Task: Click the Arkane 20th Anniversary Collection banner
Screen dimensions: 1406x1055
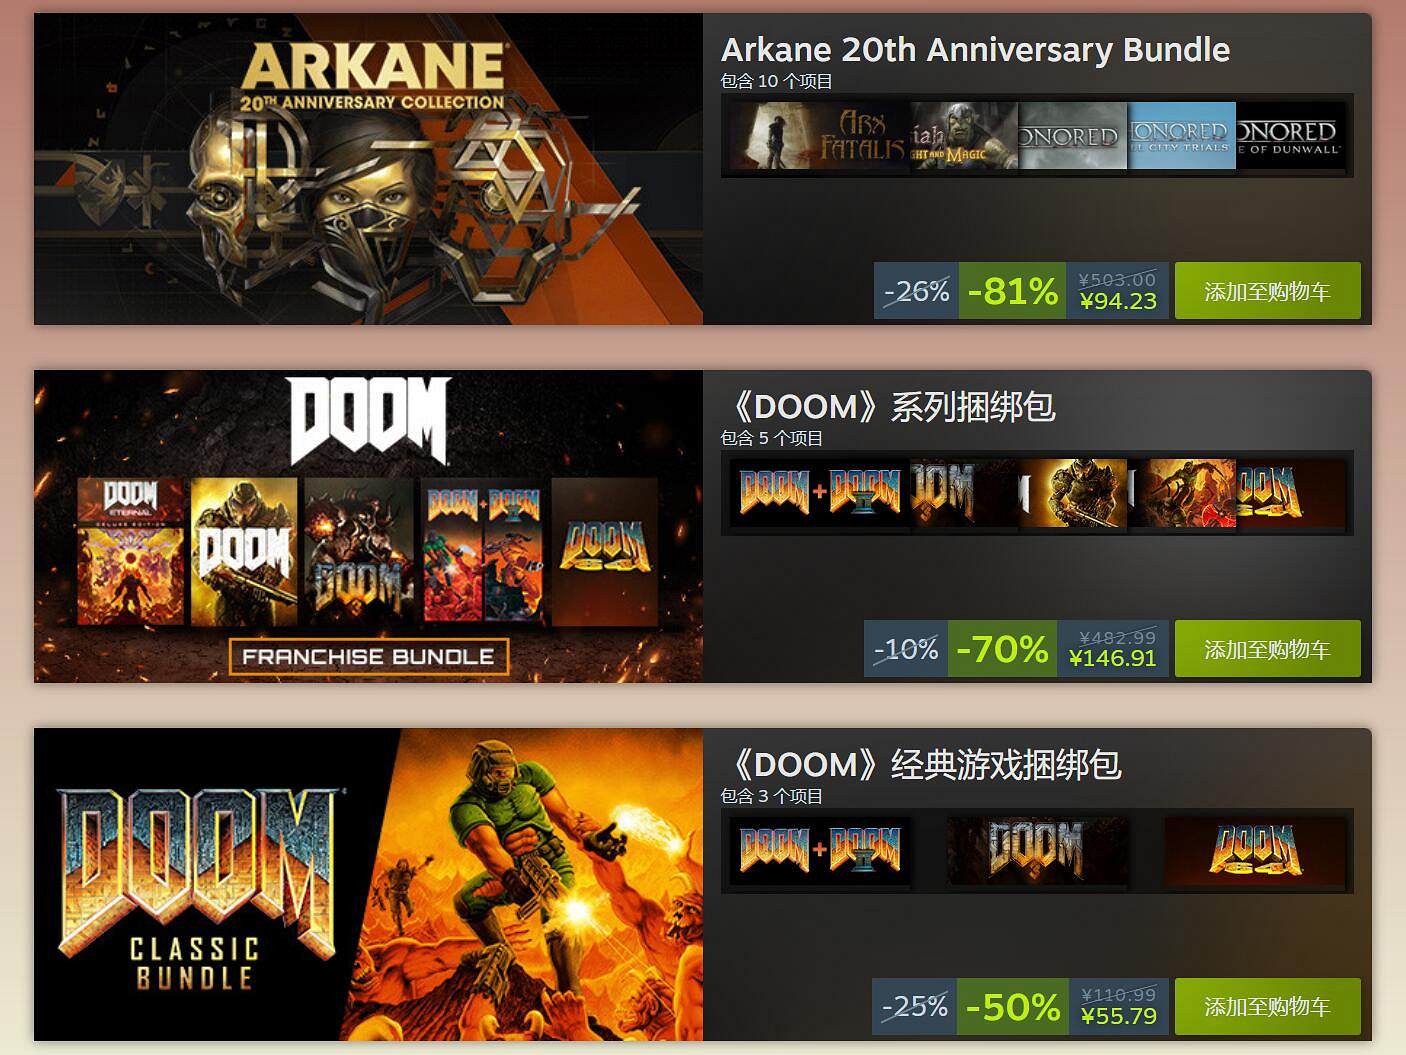Action: pyautogui.click(x=368, y=169)
